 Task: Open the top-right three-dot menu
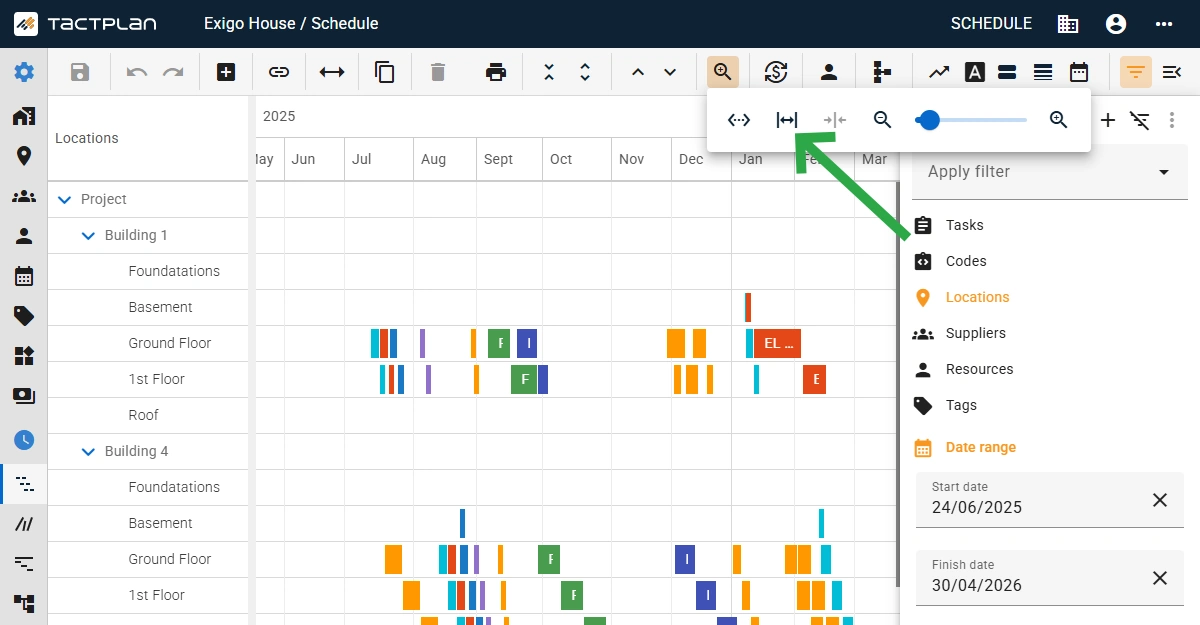(1164, 24)
